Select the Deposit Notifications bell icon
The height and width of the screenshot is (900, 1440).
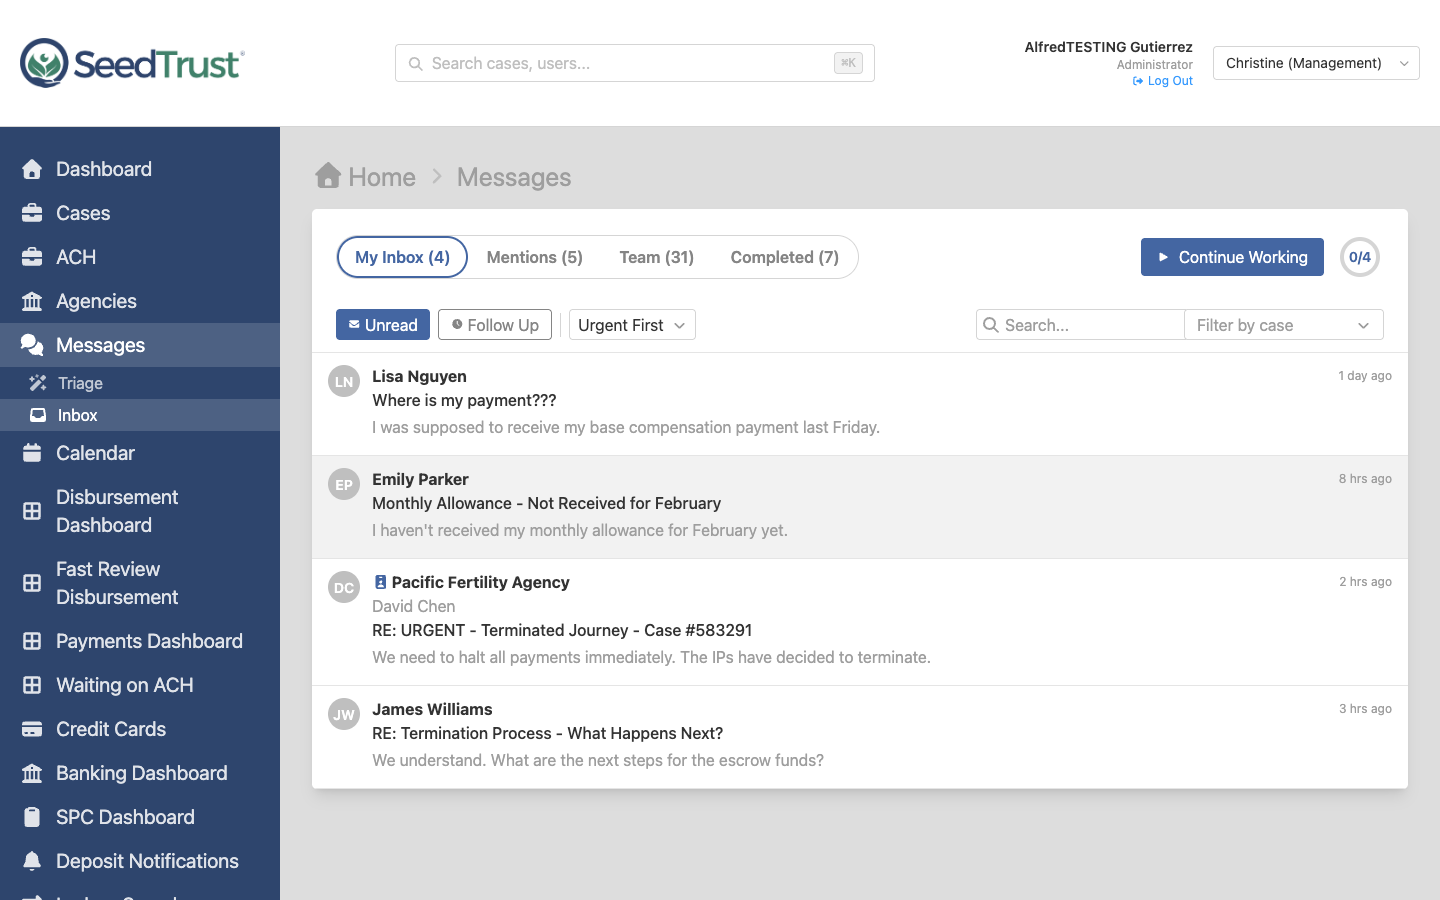click(x=34, y=861)
